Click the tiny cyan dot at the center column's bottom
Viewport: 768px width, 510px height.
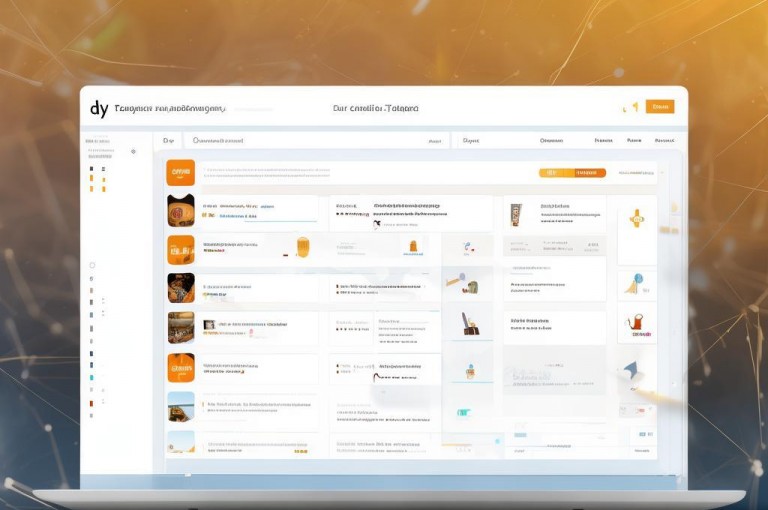(x=497, y=441)
